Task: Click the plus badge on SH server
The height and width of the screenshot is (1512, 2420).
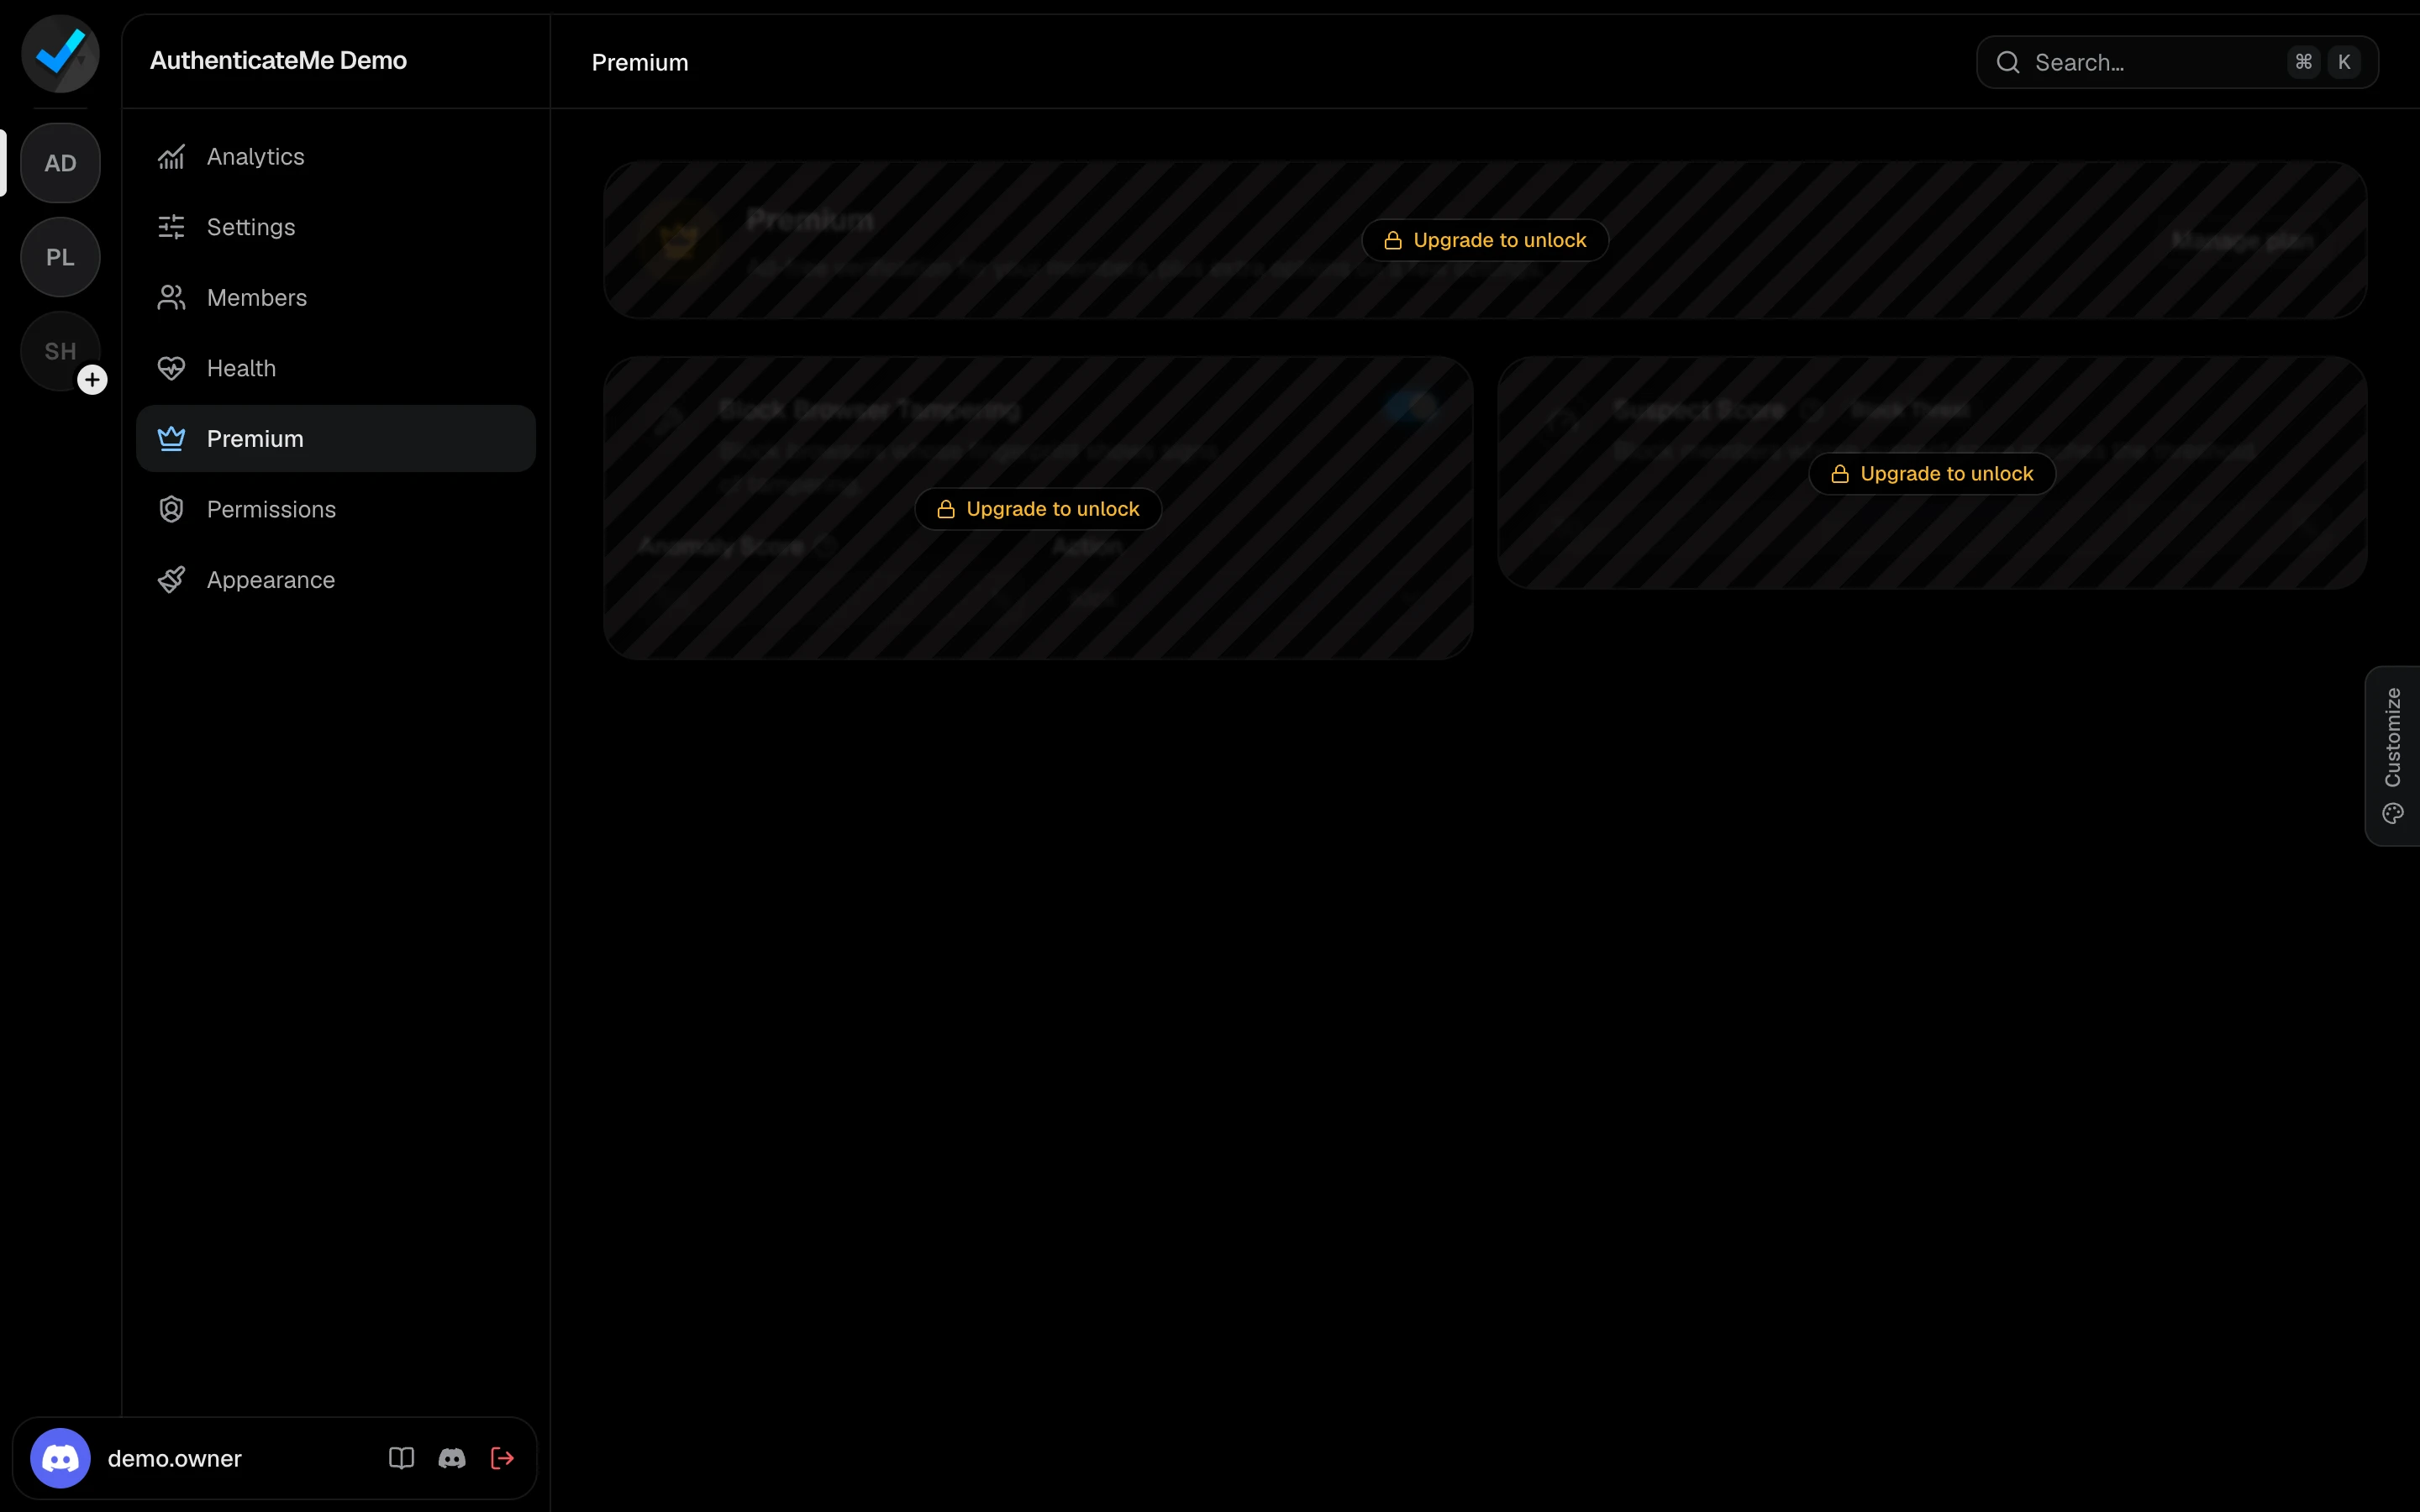Action: (92, 380)
